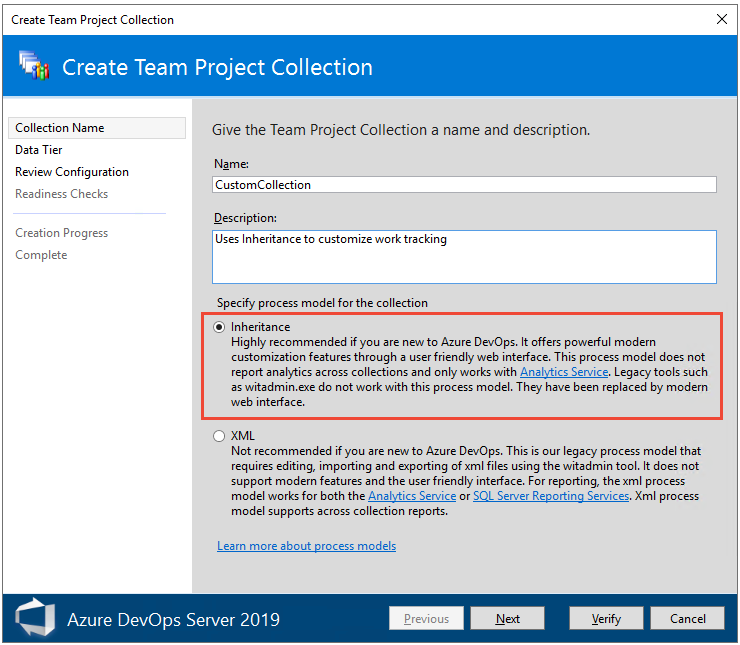
Task: Click the 'Name:' field label
Action: (231, 164)
